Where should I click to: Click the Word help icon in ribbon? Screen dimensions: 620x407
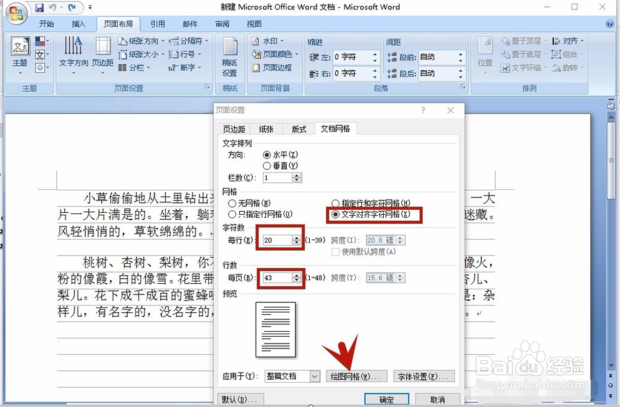(x=609, y=24)
